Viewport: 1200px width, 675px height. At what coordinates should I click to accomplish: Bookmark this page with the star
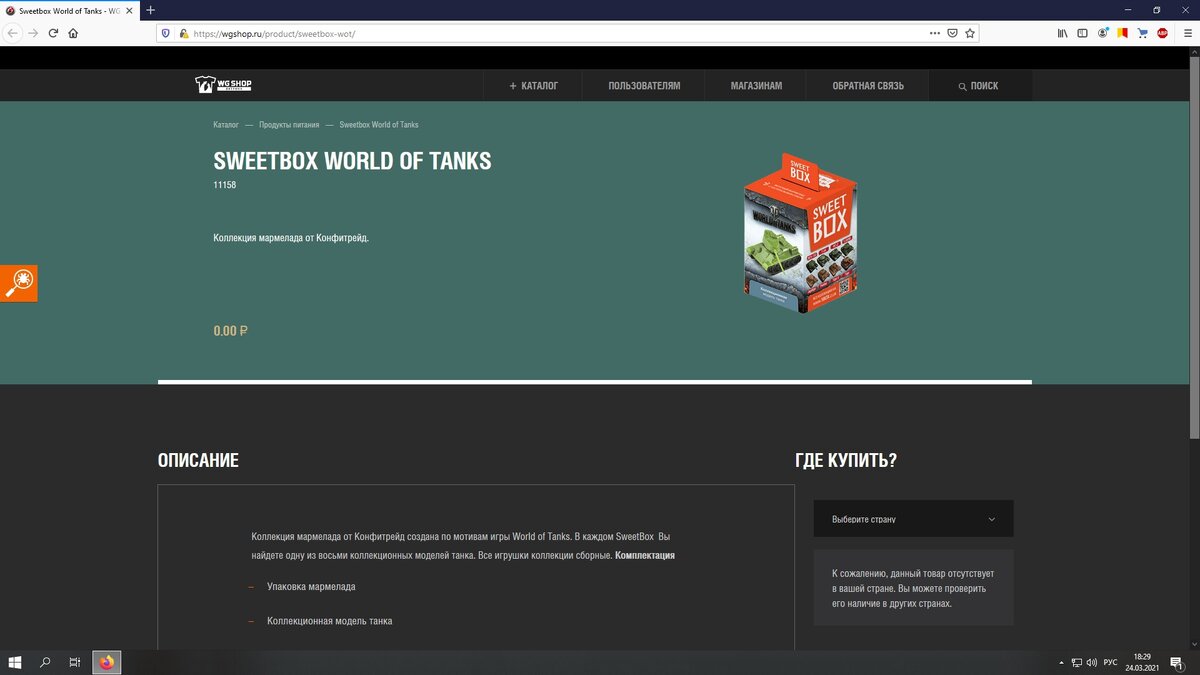tap(969, 33)
